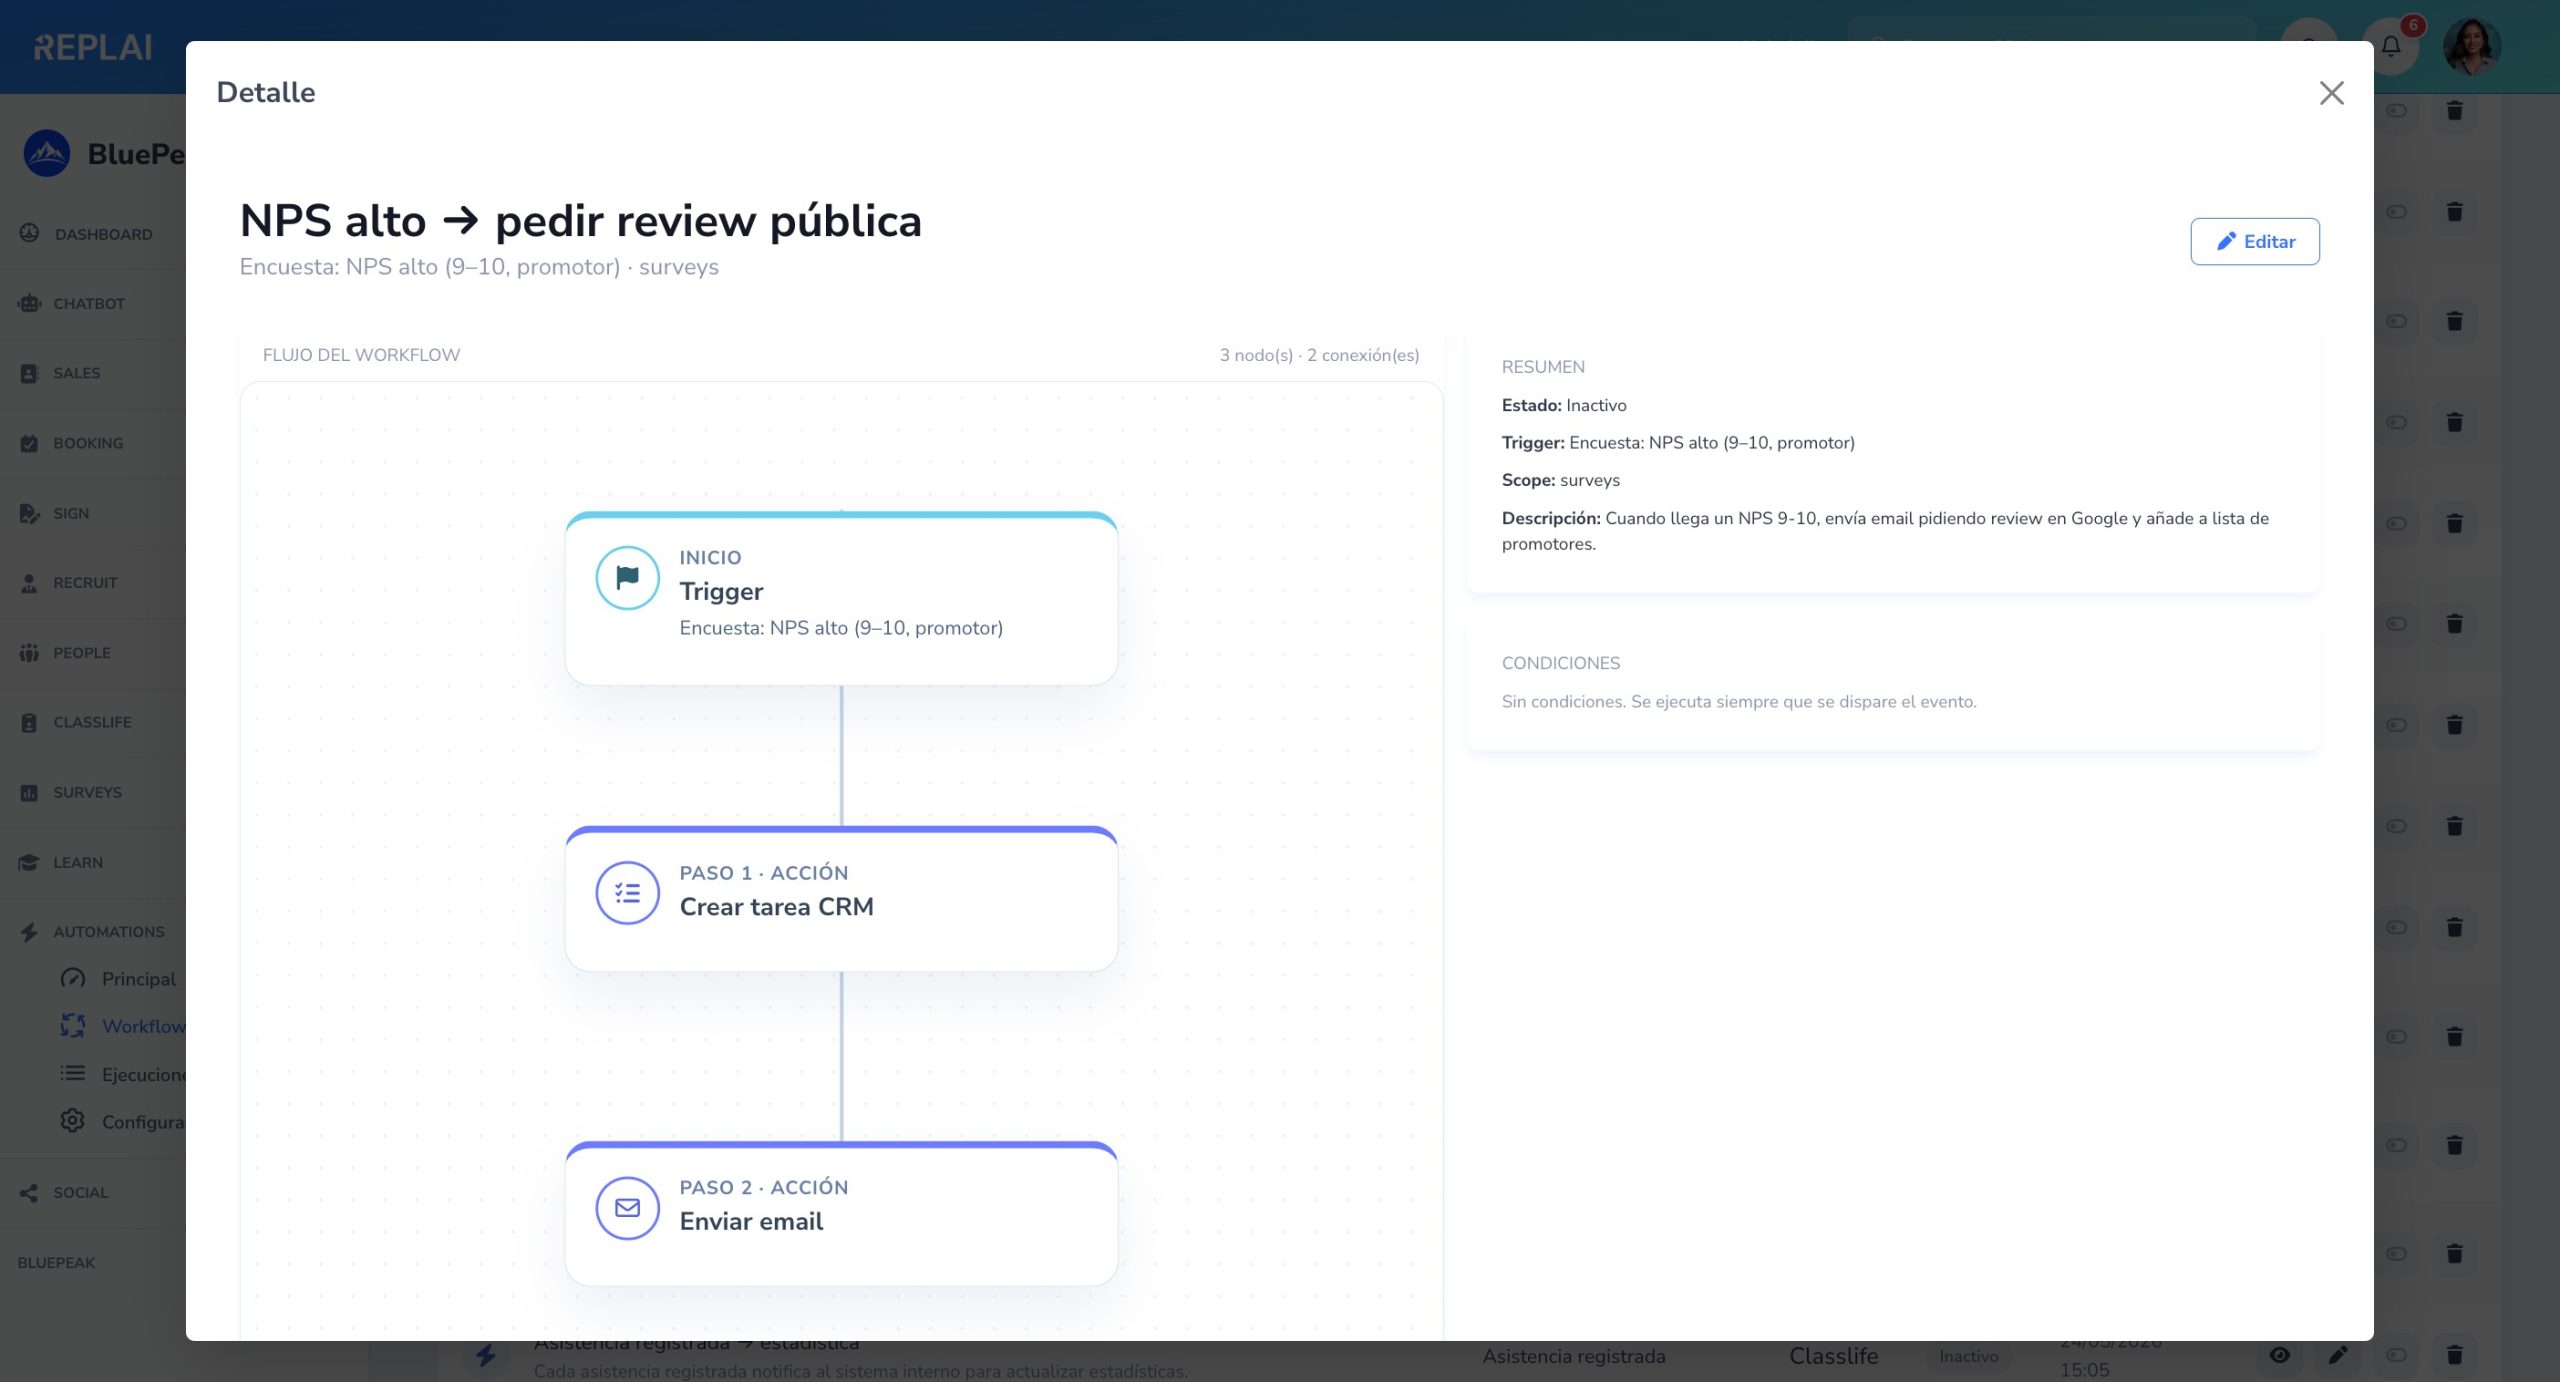The width and height of the screenshot is (2560, 1382).
Task: Toggle the Asistencia registrada workflow active switch
Action: (2396, 1355)
